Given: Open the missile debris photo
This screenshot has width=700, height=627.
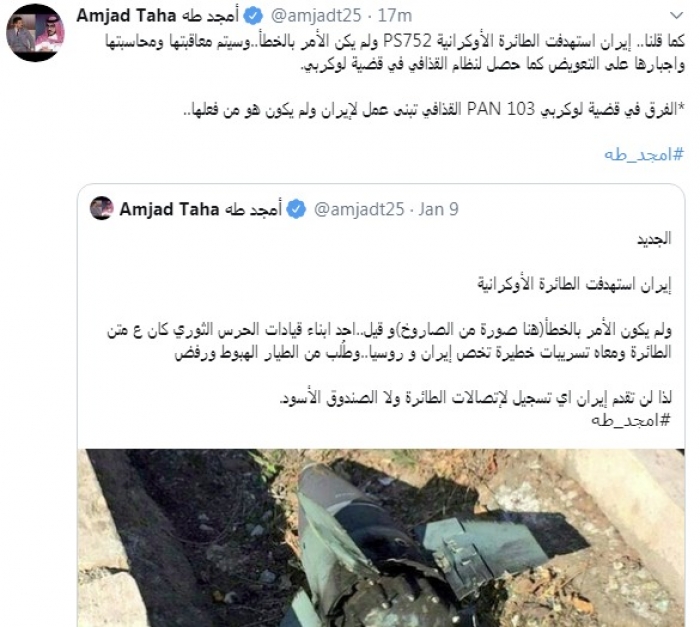Looking at the screenshot, I should [381, 538].
